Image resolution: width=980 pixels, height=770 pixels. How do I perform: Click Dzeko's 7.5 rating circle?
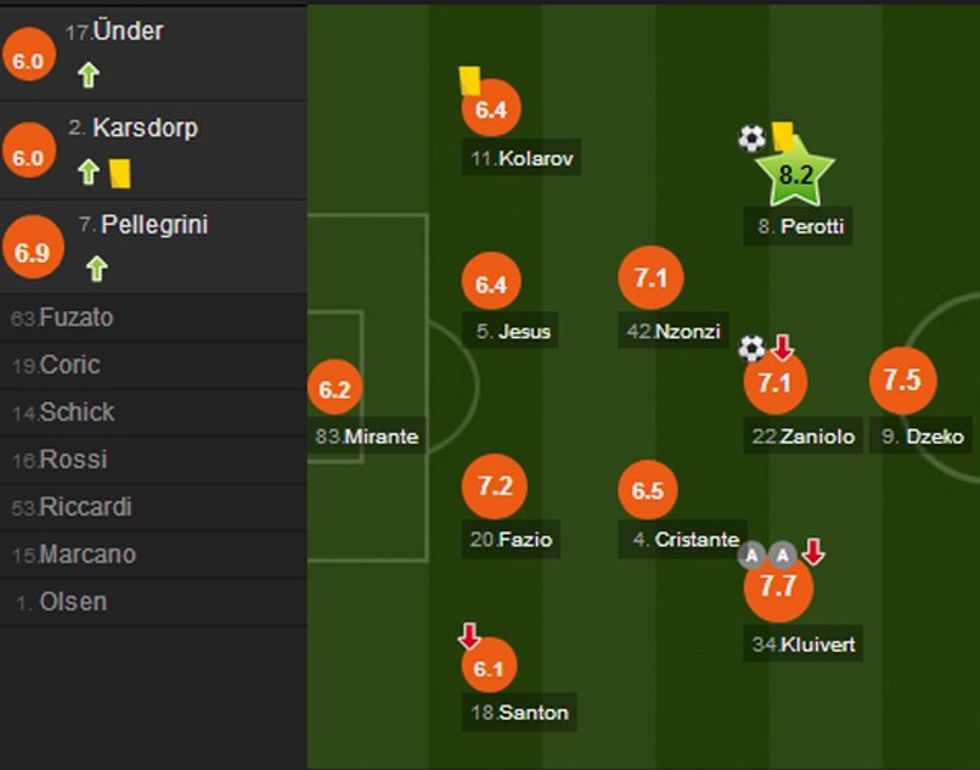902,381
